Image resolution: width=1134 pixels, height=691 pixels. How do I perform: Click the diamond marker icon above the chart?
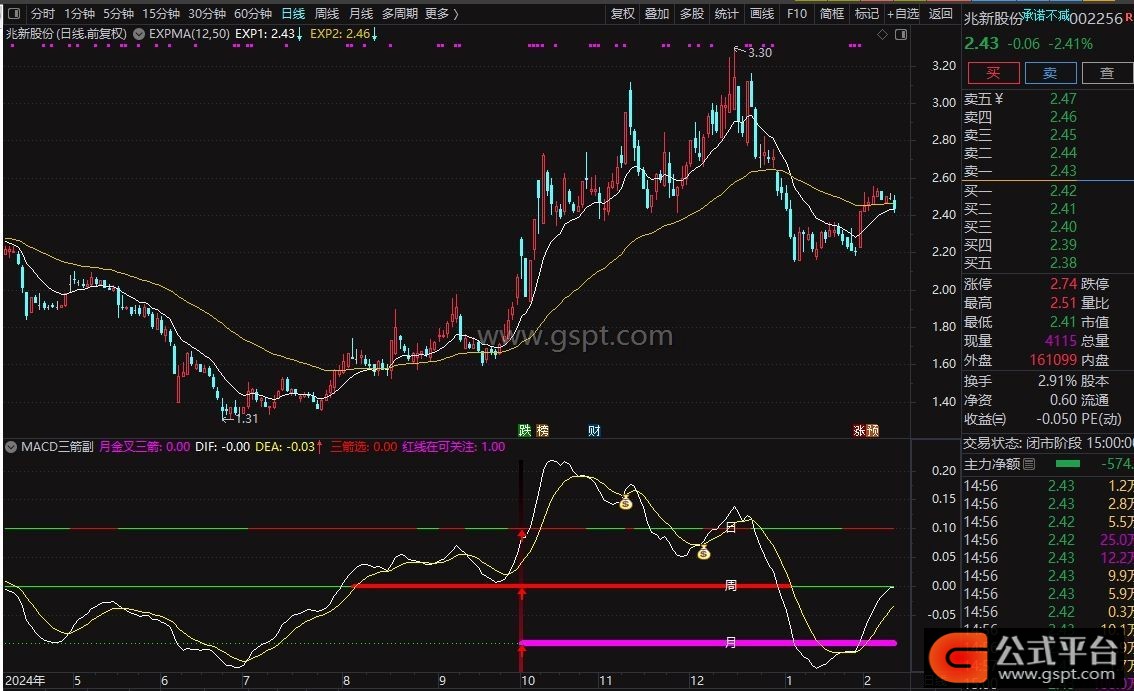882,34
